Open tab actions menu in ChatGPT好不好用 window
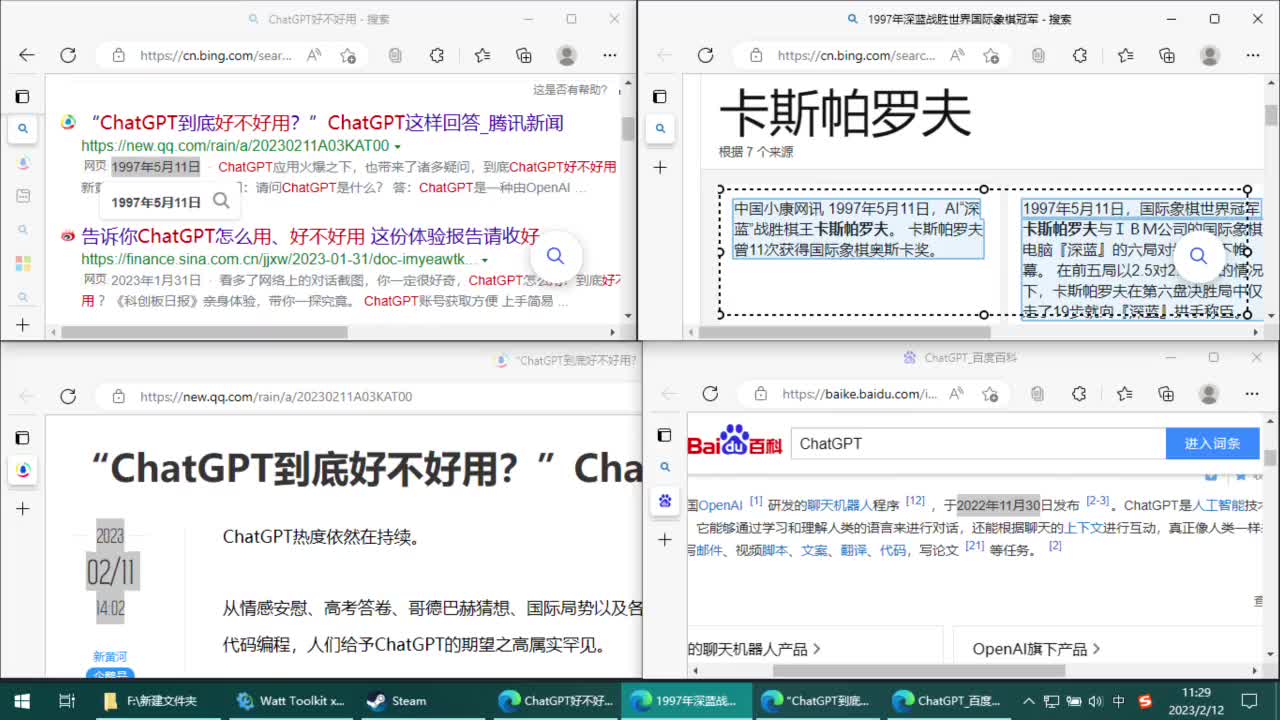 coord(22,97)
